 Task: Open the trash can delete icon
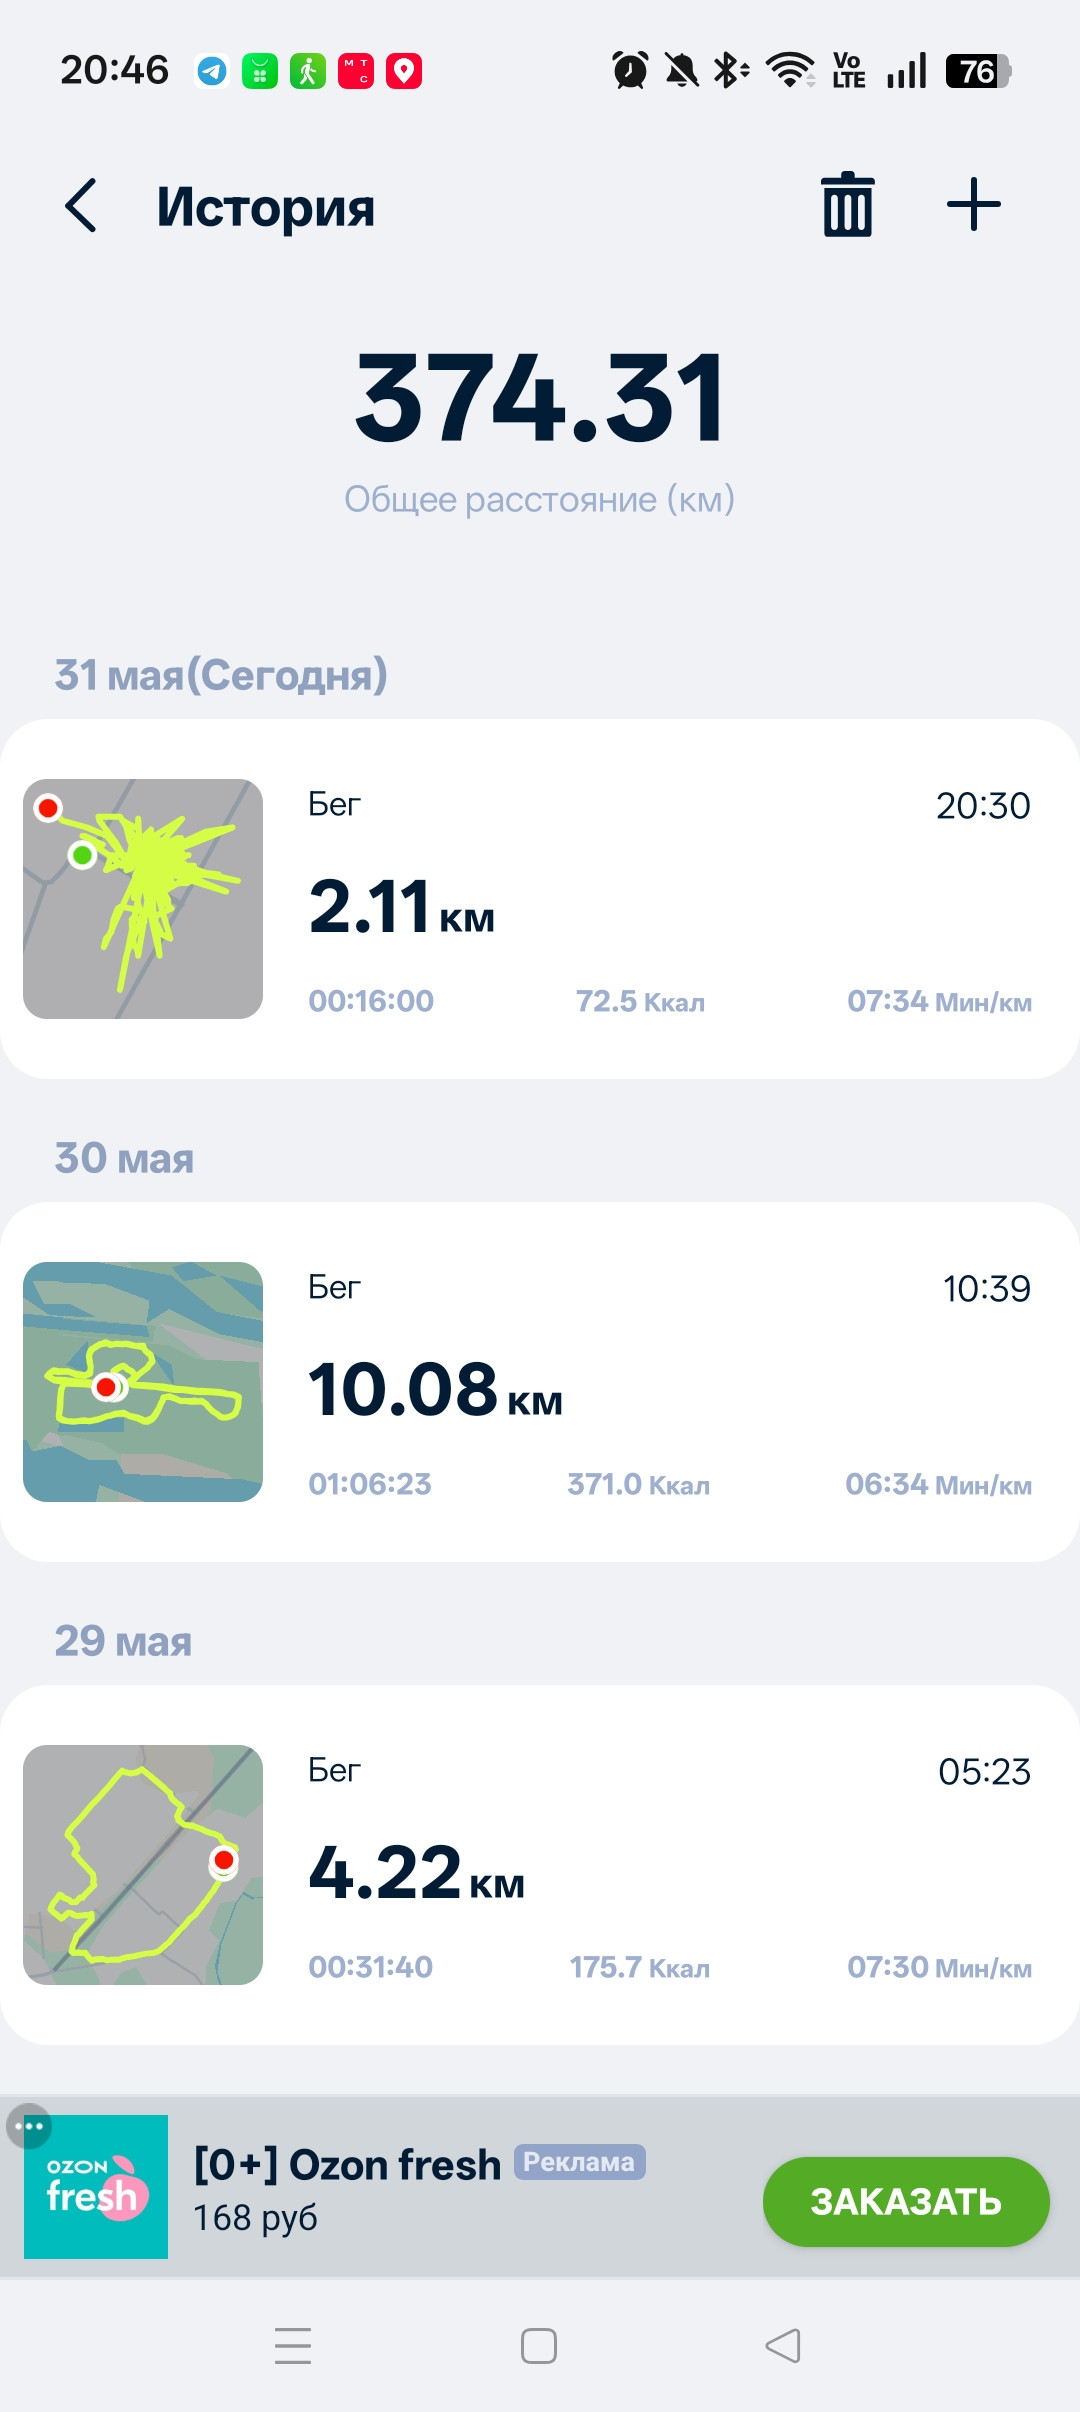848,204
